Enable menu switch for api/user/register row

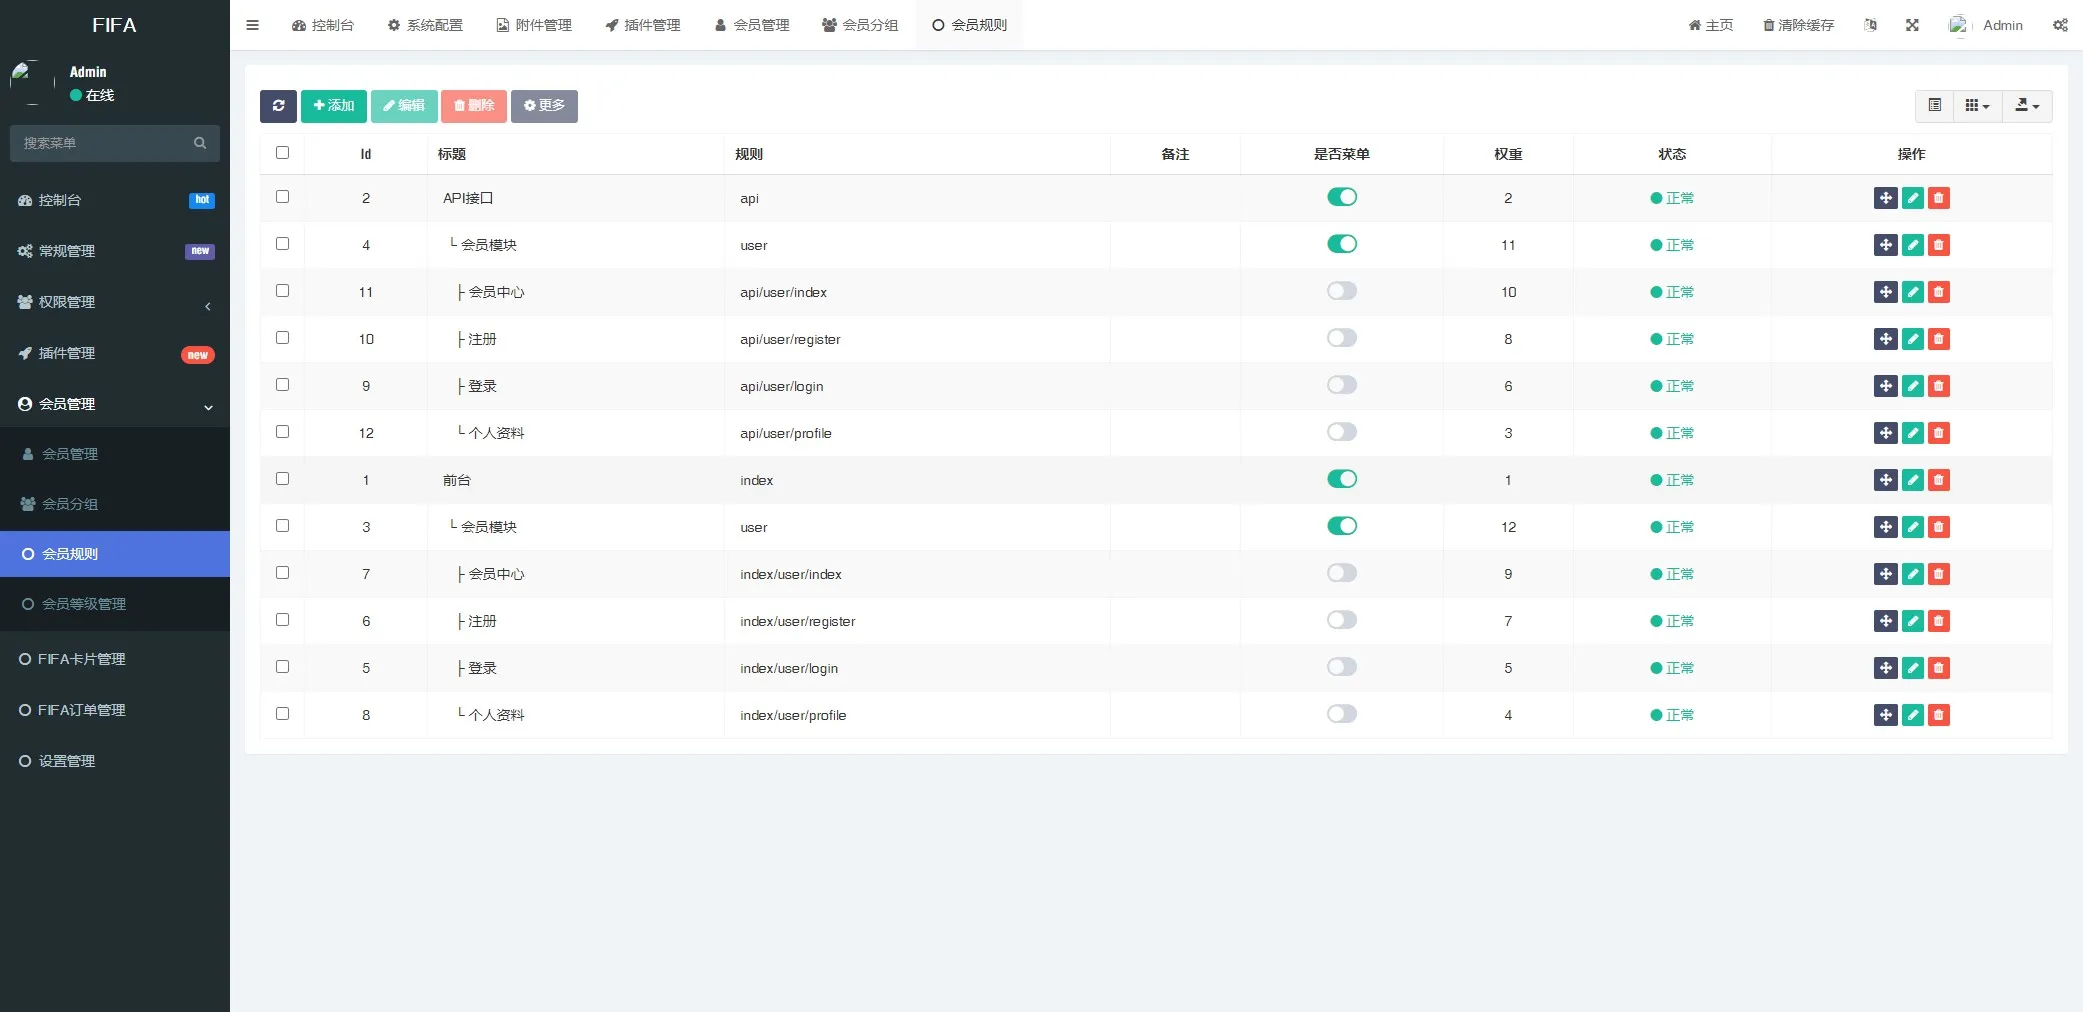coord(1342,338)
